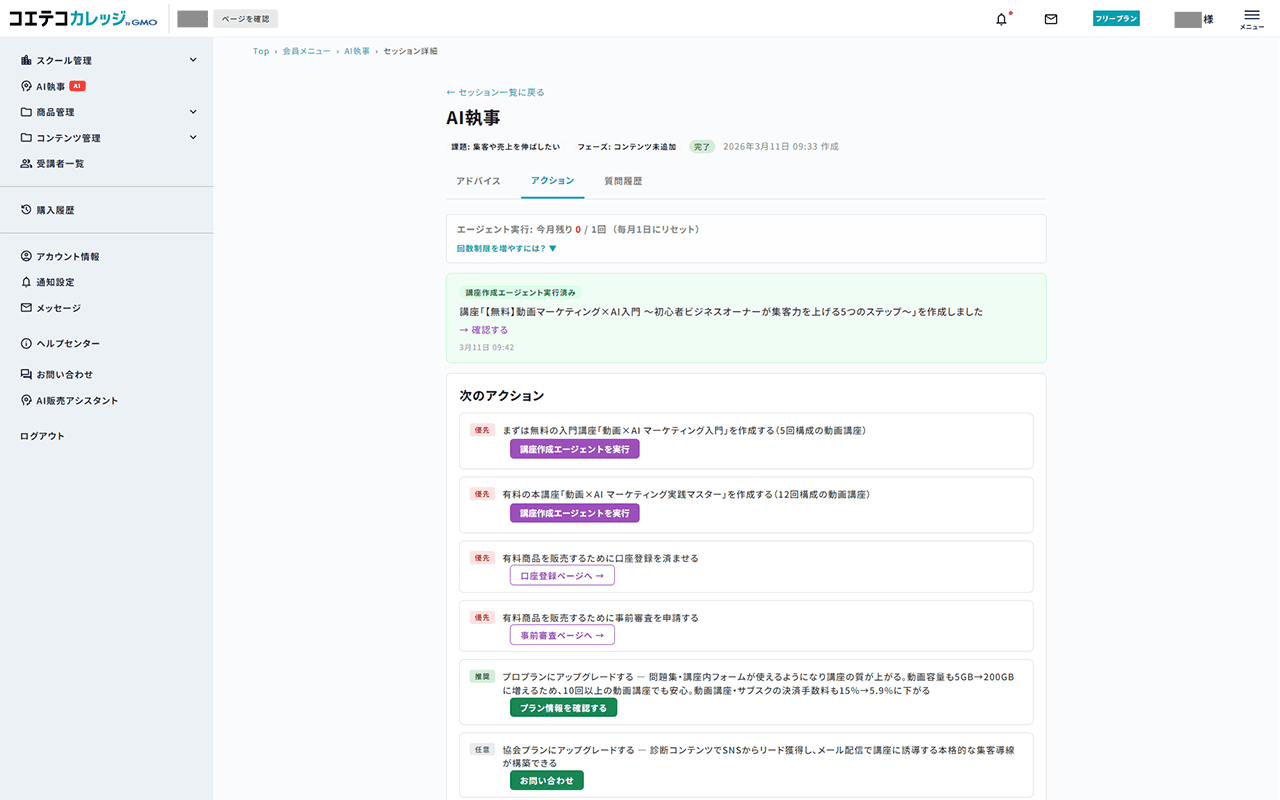Expand the スクール管理 chevron
Screen dimensions: 1280x800
pyautogui.click(x=193, y=61)
